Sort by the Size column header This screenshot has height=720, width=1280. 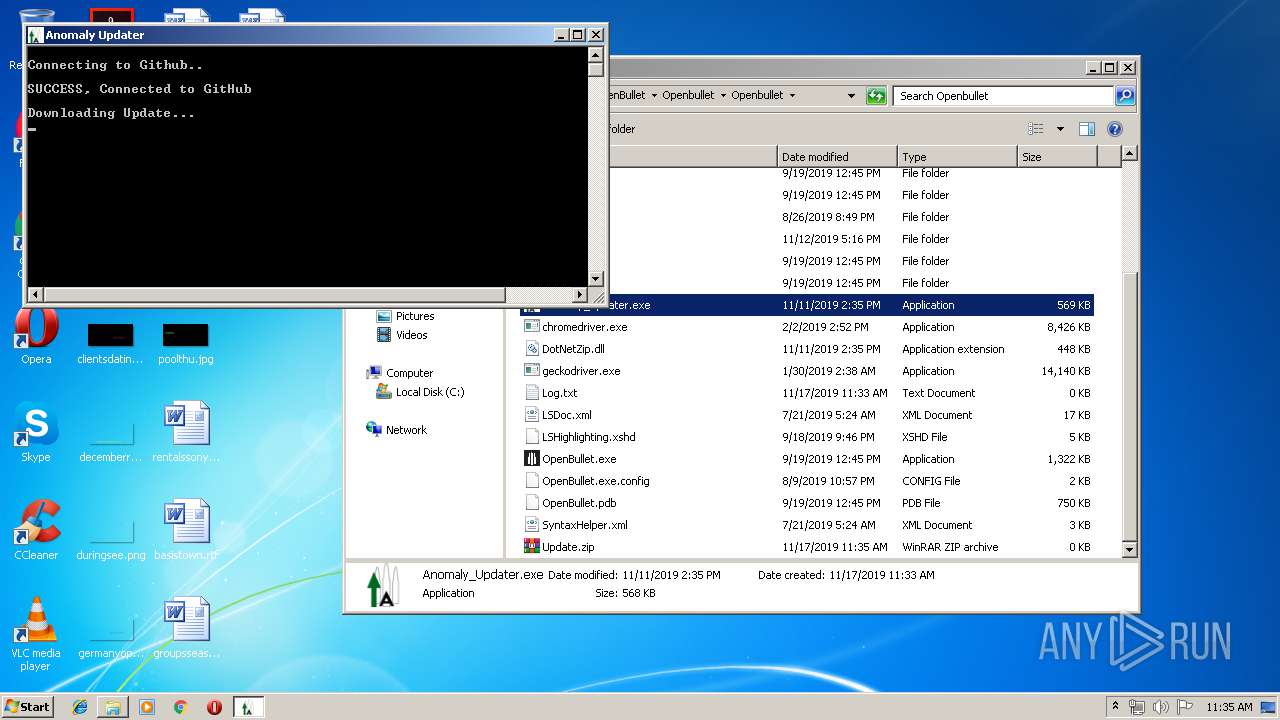coord(1057,157)
